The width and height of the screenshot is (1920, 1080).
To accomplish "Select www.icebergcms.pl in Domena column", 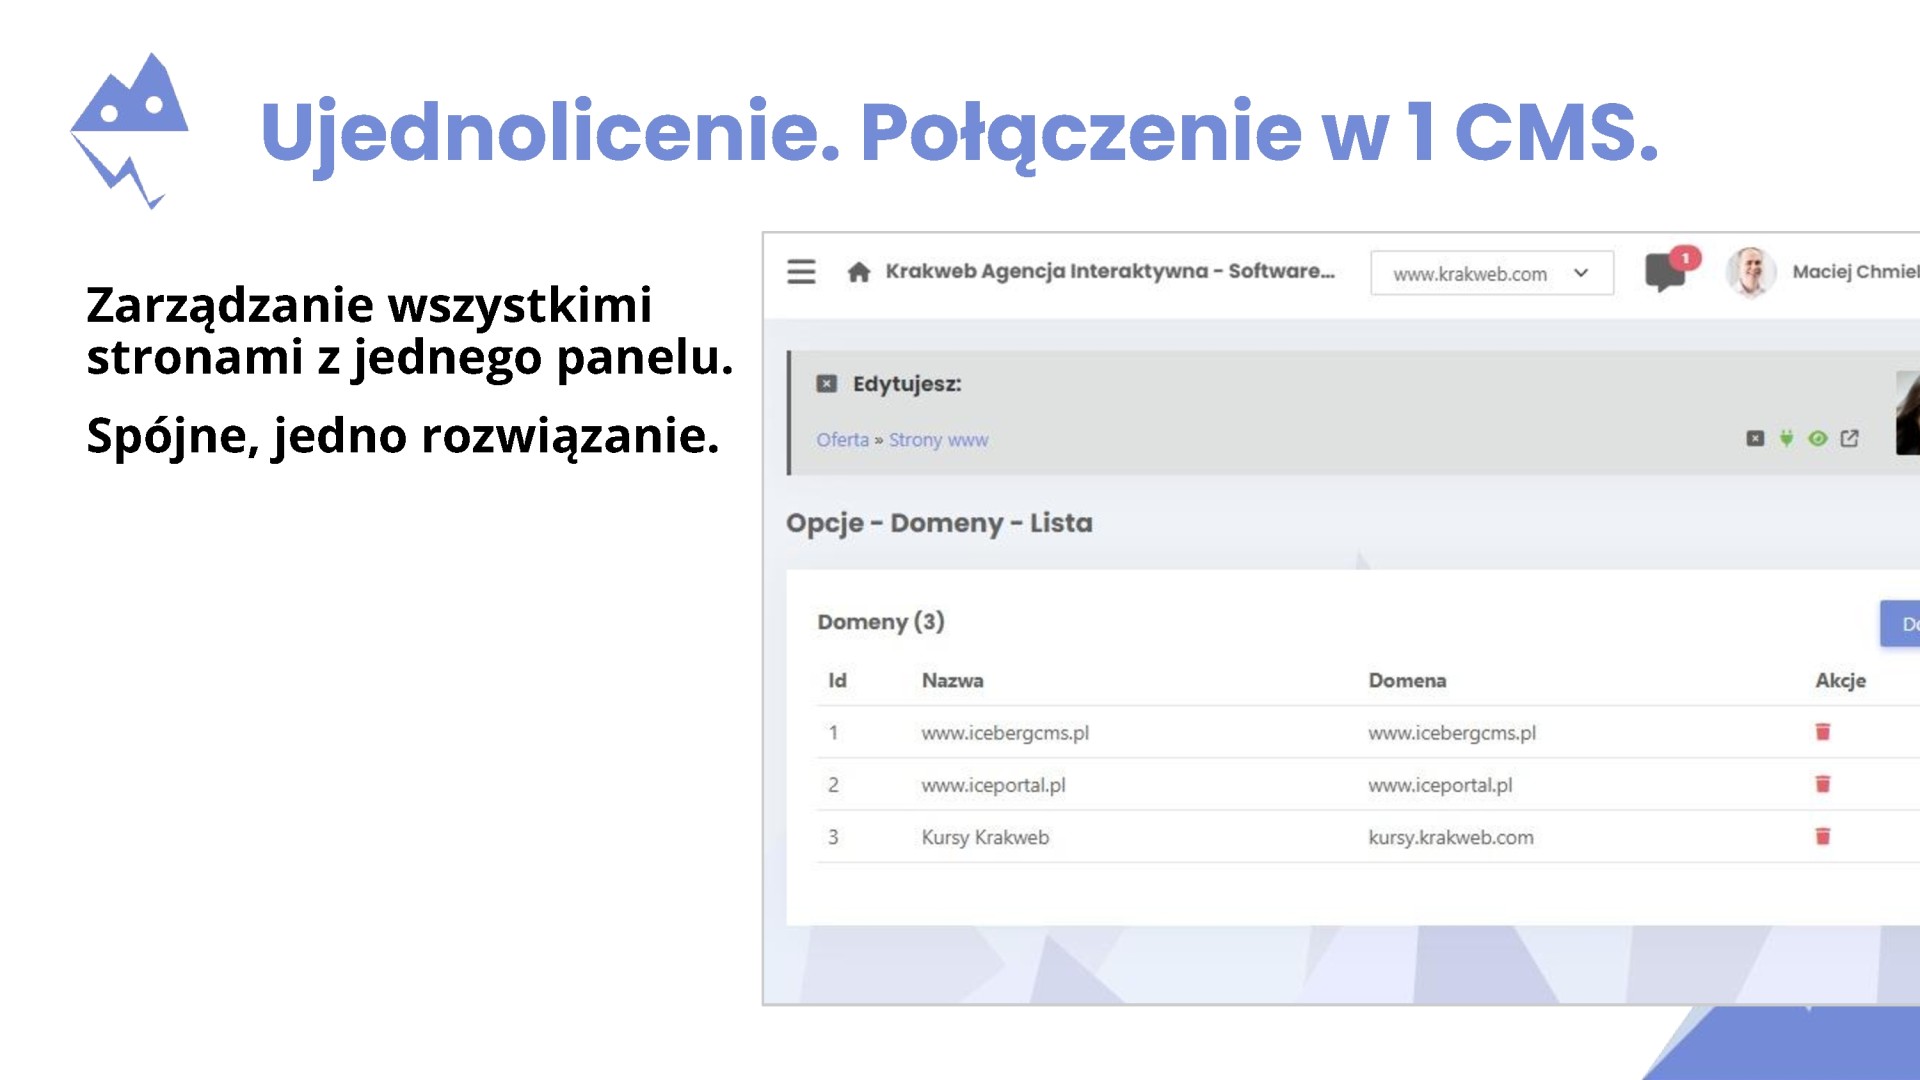I will [x=1451, y=733].
